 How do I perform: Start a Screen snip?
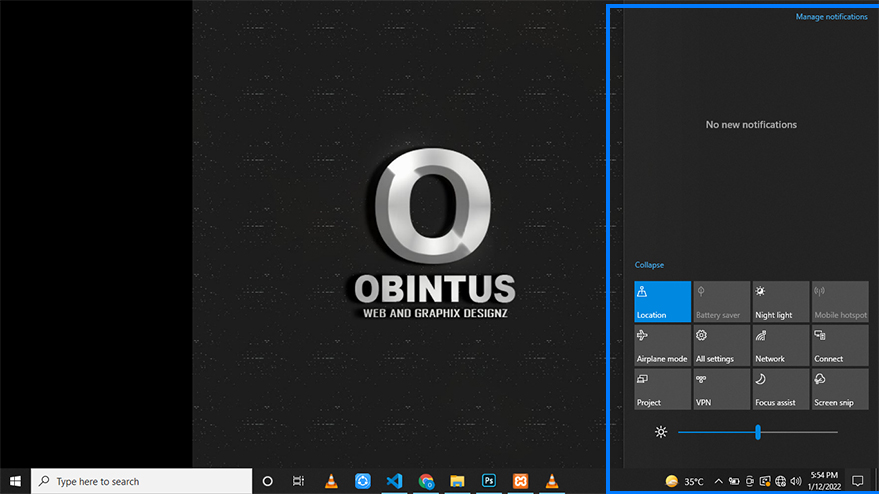point(839,389)
